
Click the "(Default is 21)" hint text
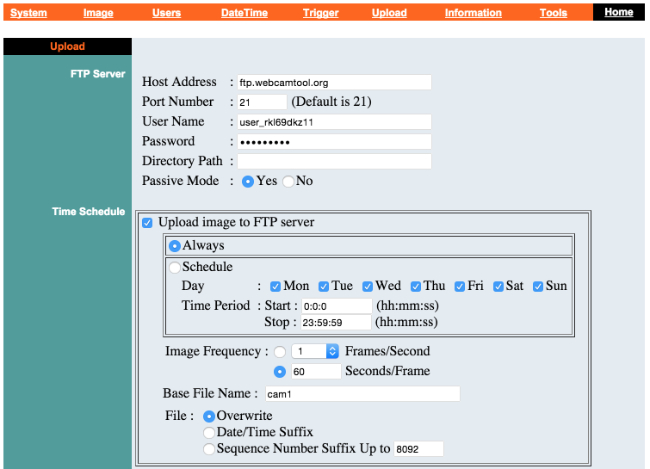[x=331, y=102]
